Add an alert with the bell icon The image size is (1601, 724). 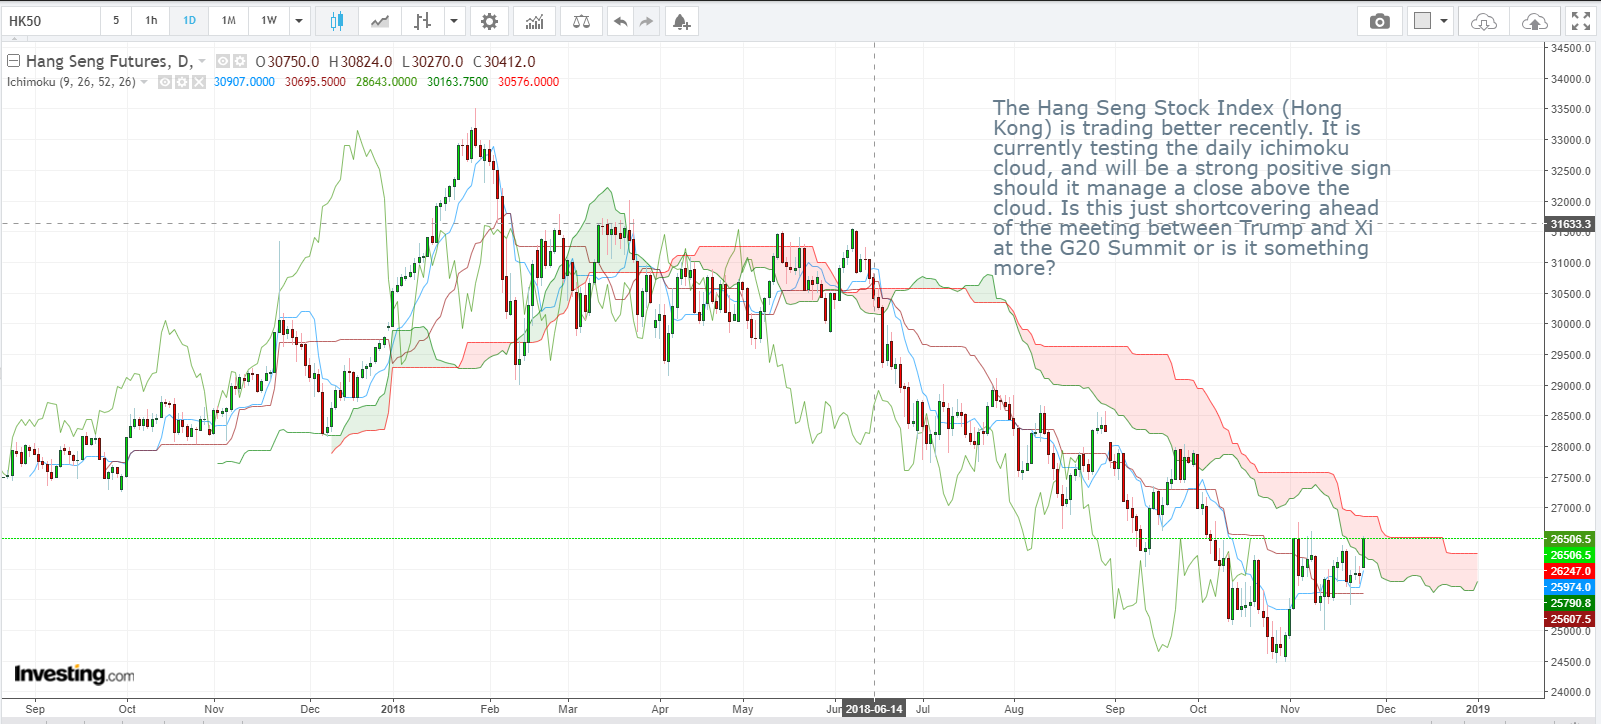(681, 21)
